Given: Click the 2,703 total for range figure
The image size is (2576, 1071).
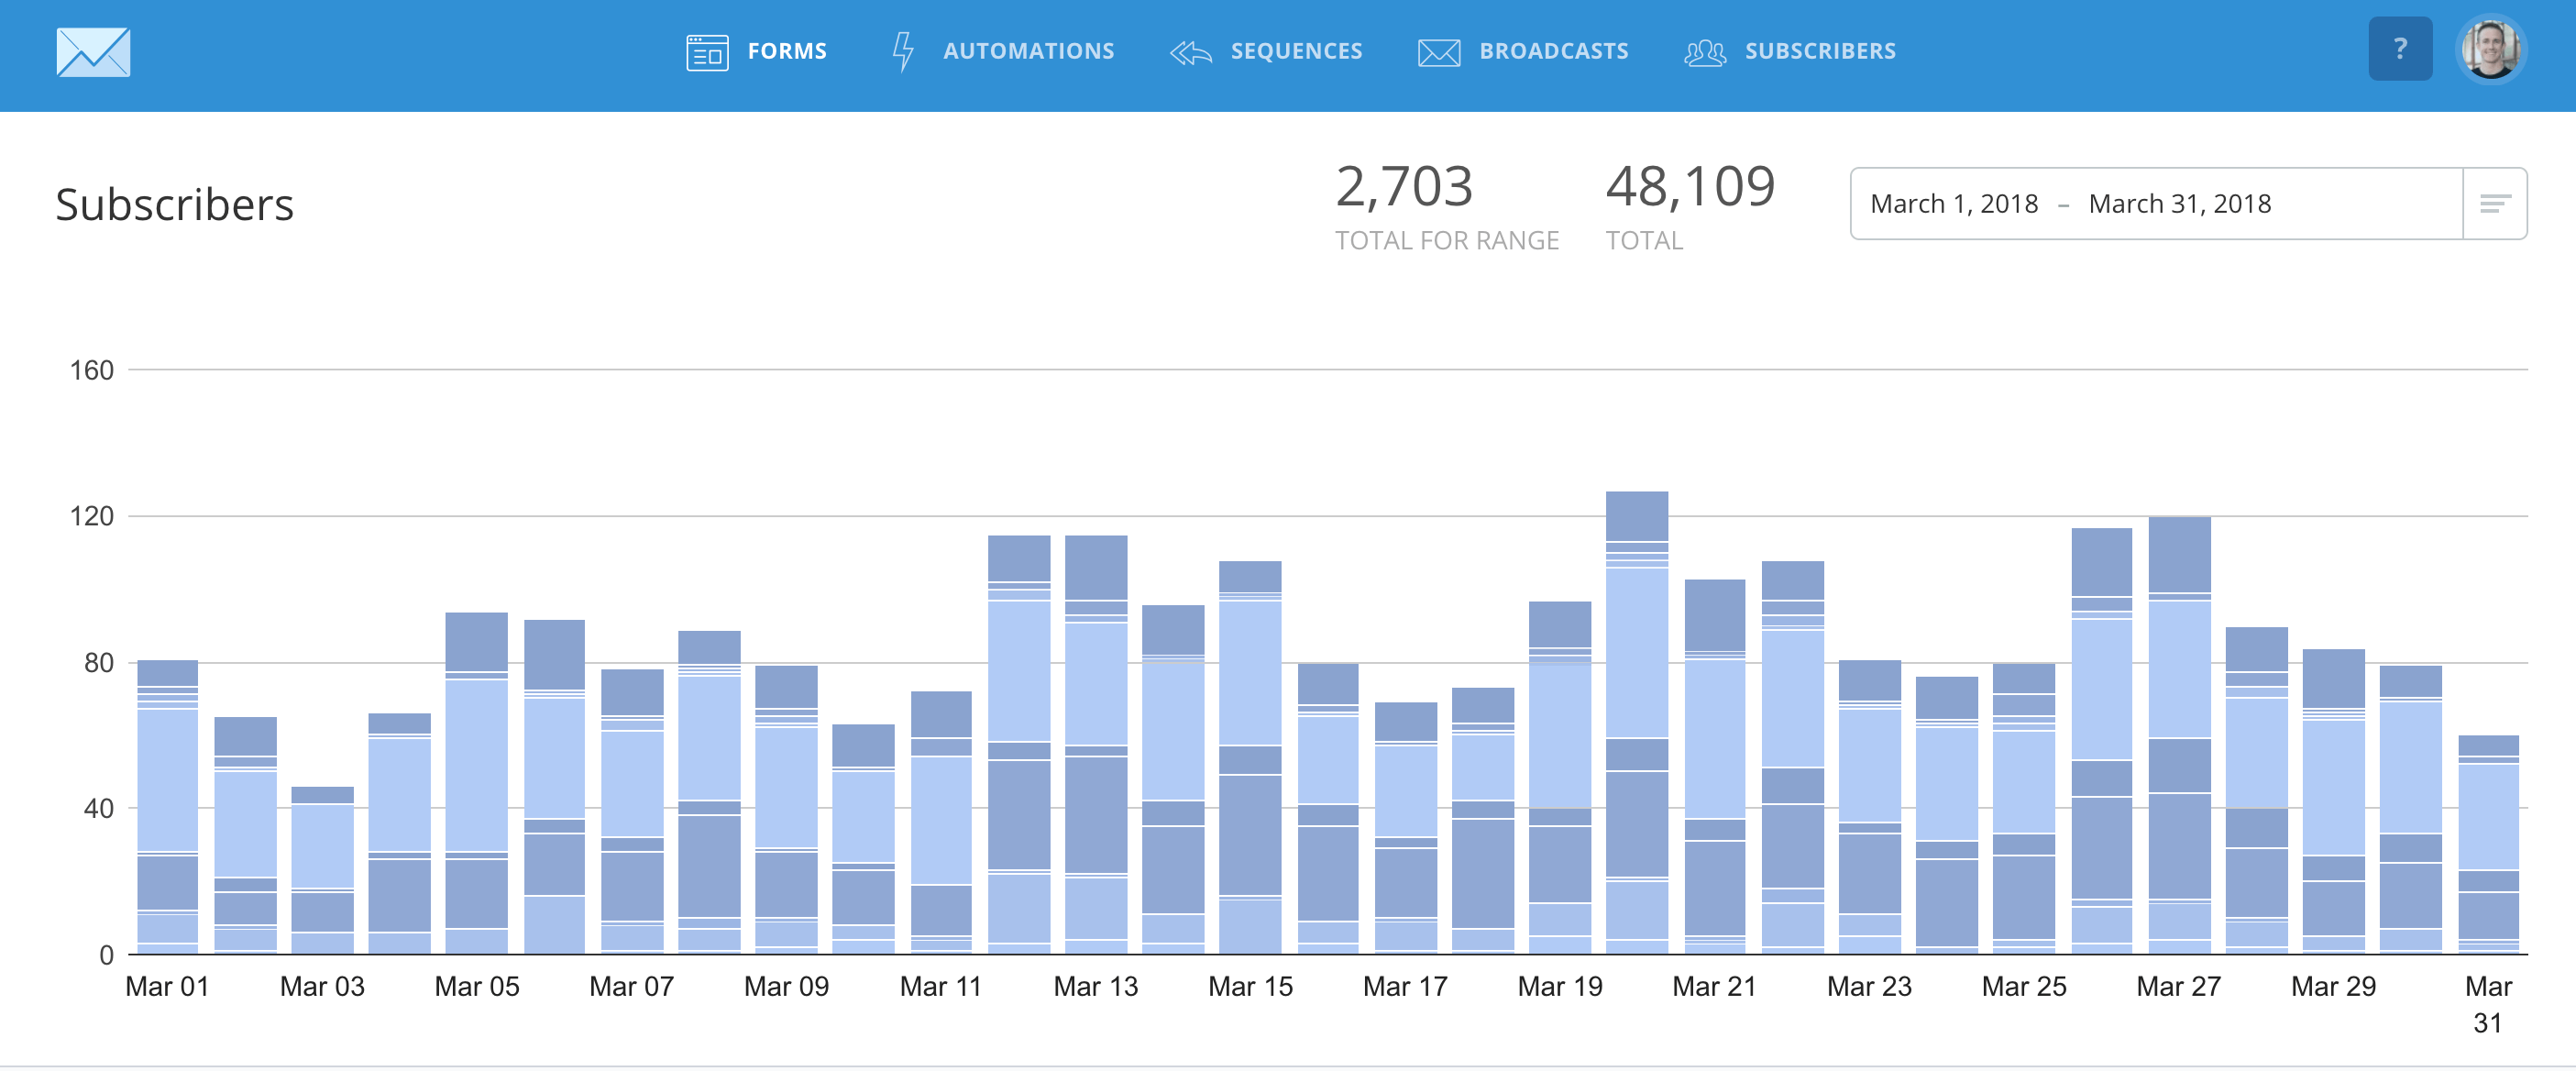Looking at the screenshot, I should 1404,185.
